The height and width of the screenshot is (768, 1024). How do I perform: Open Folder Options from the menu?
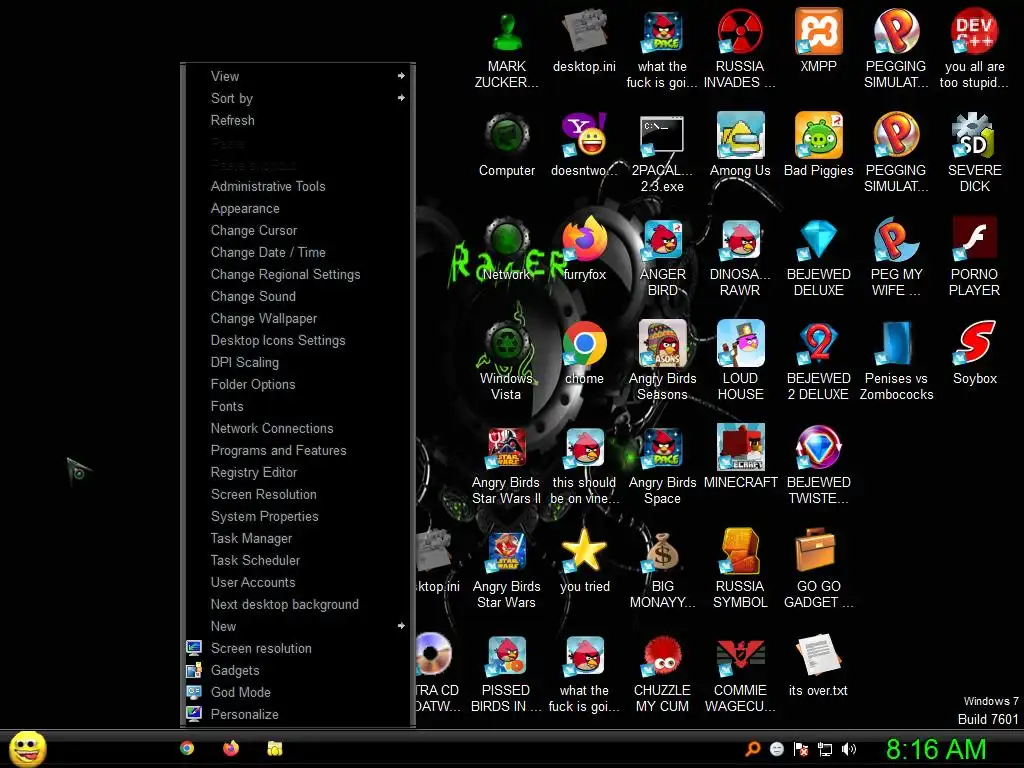point(301,384)
